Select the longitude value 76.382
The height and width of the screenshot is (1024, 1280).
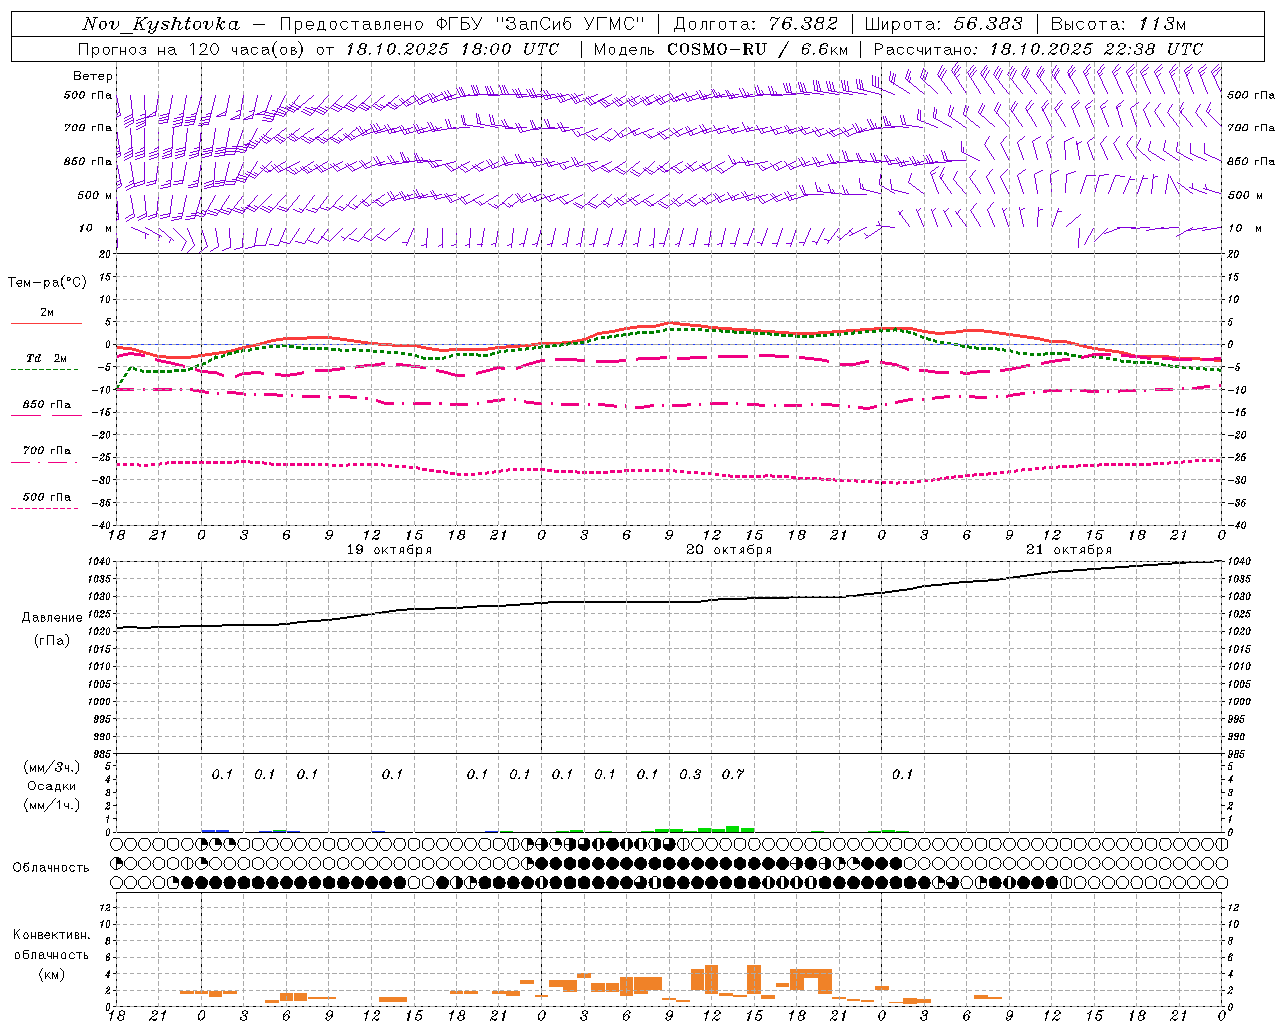(803, 24)
